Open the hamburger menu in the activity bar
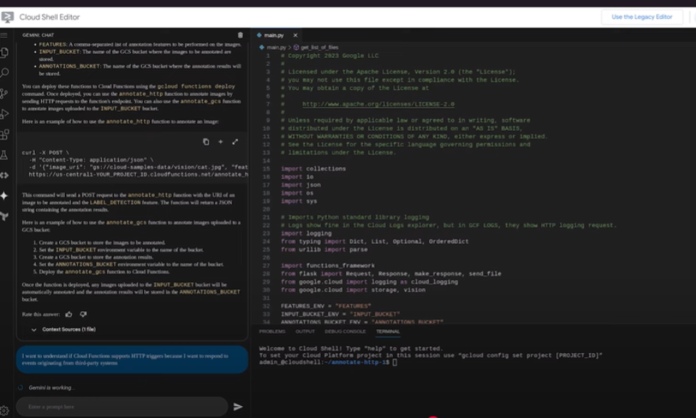The image size is (696, 418). pos(4,35)
